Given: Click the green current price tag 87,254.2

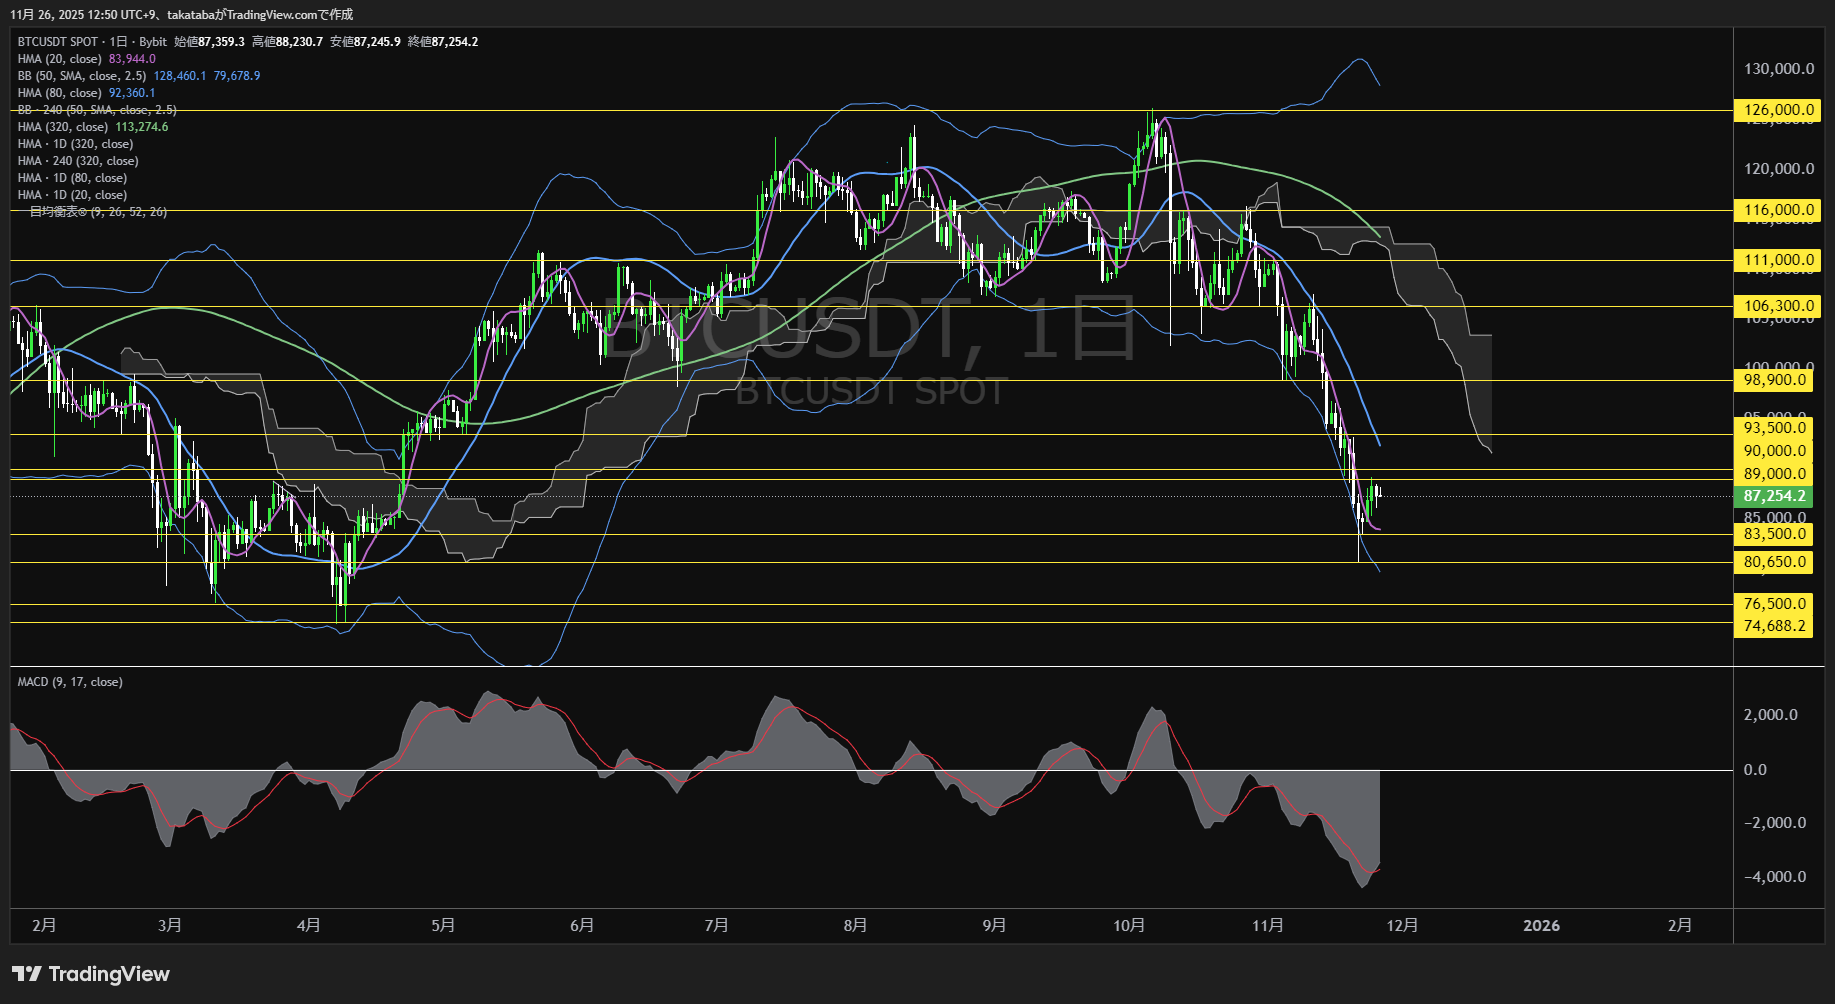Looking at the screenshot, I should [x=1774, y=496].
